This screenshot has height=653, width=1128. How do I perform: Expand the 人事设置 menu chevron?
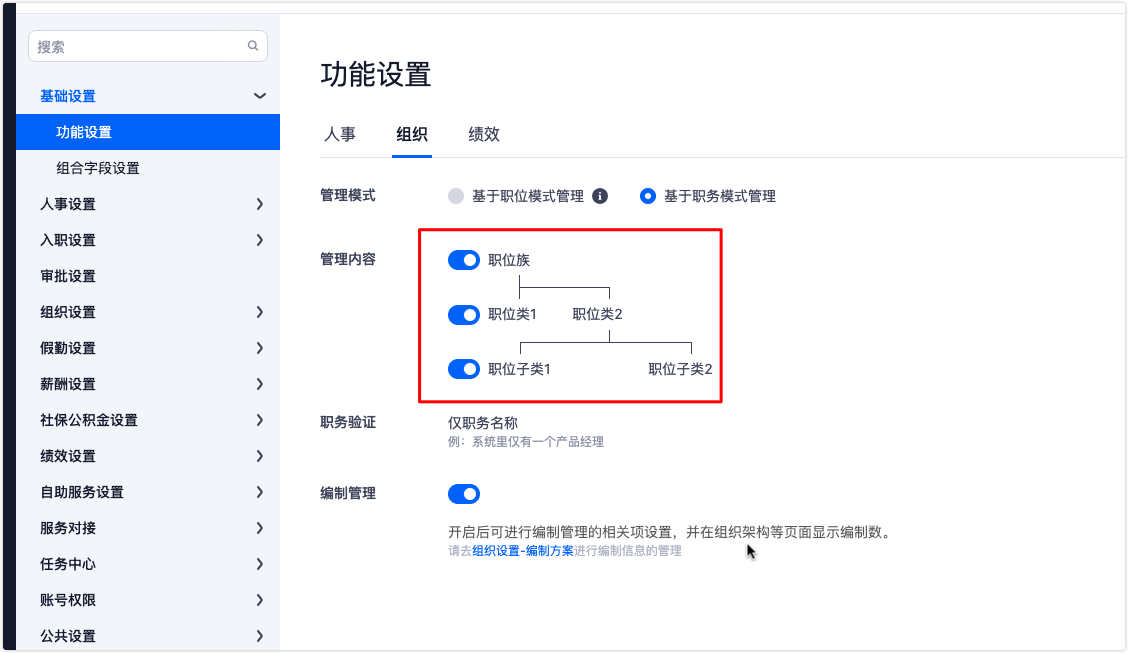pyautogui.click(x=260, y=204)
